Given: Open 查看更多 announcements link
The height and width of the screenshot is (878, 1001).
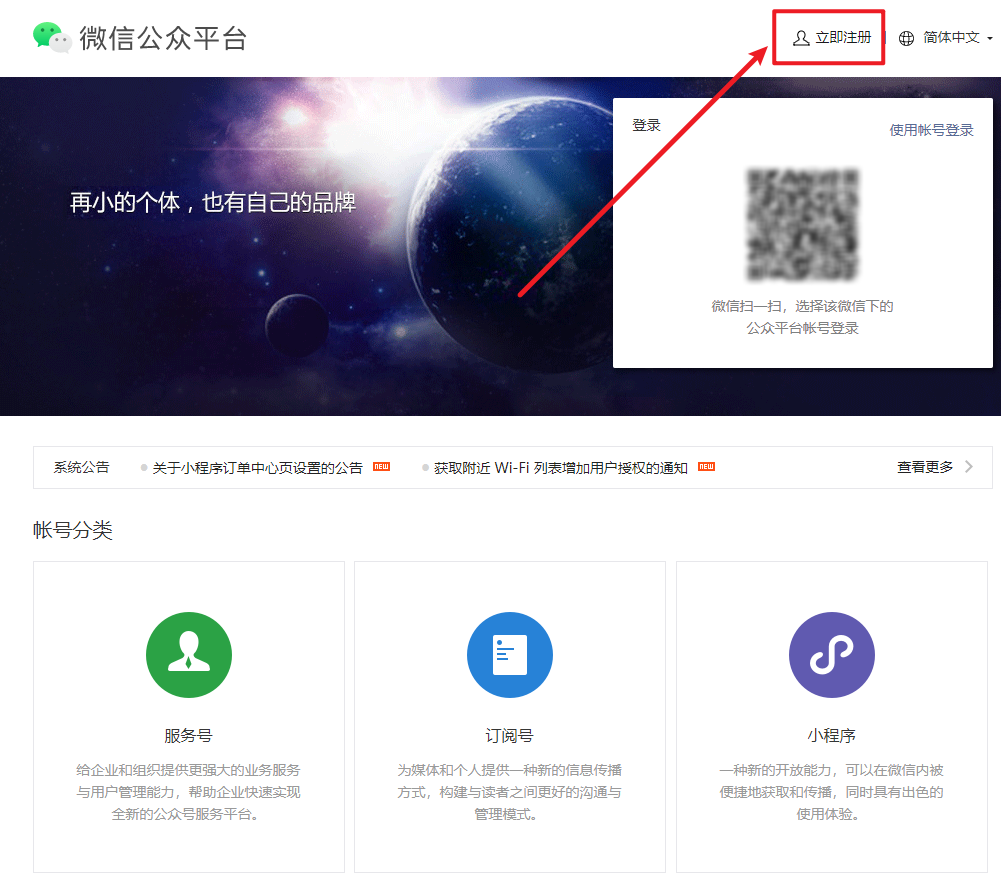Looking at the screenshot, I should coord(925,467).
